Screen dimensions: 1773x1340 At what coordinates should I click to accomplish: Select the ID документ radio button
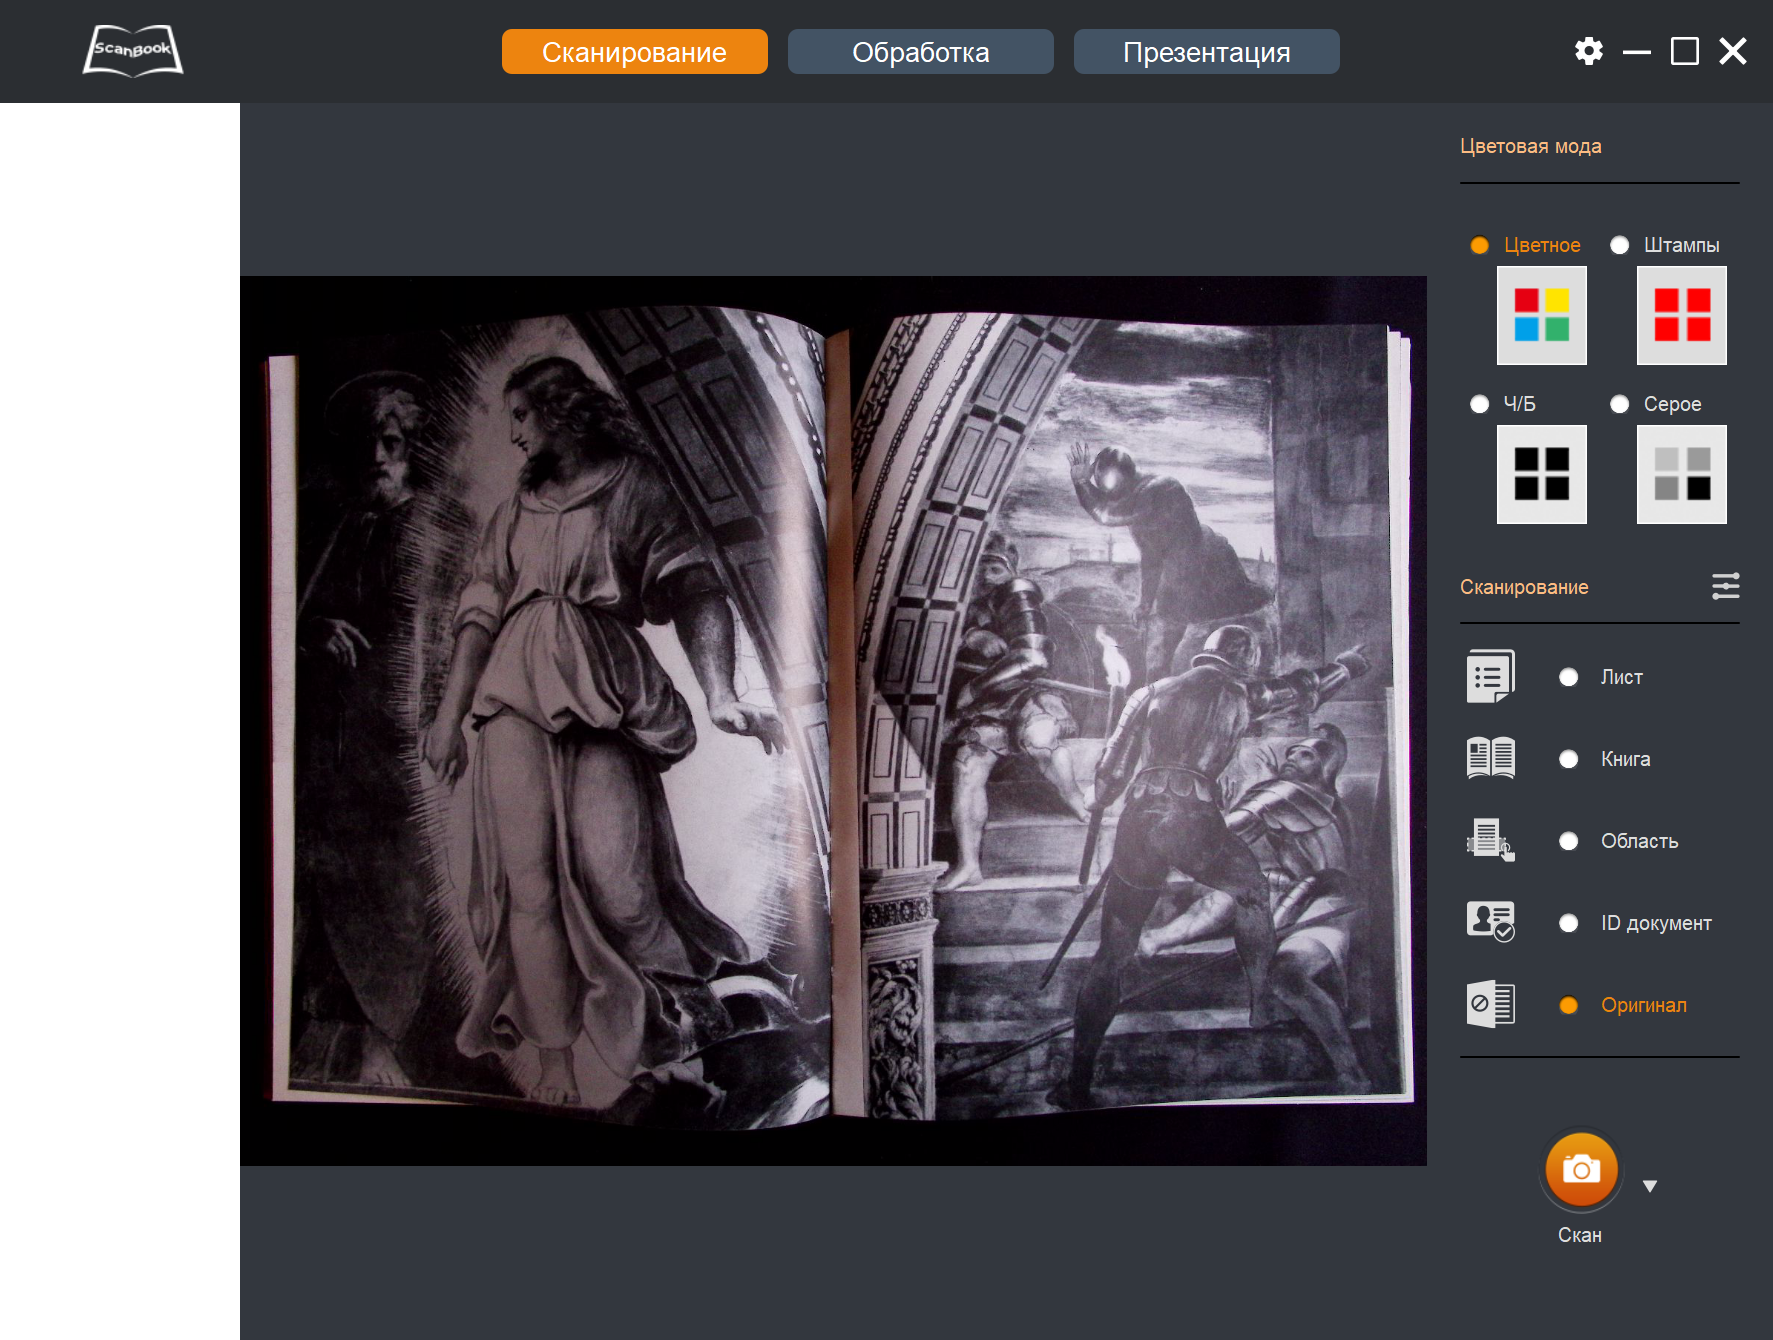[1569, 923]
